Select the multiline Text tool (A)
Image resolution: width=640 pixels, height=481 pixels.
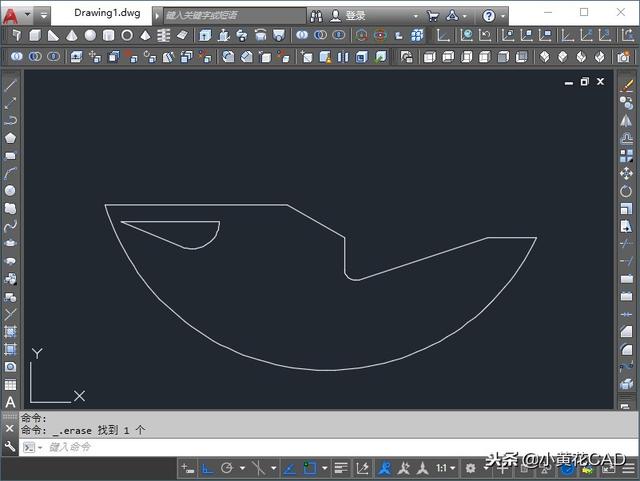point(11,401)
